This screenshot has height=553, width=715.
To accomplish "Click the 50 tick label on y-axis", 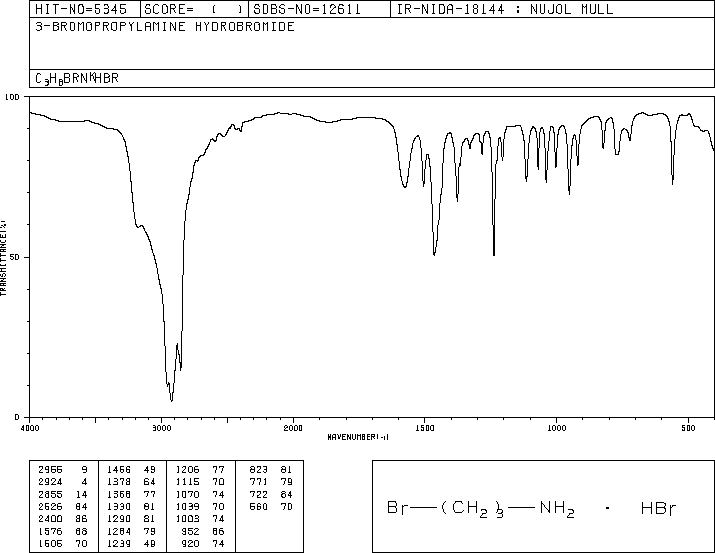I will [15, 257].
